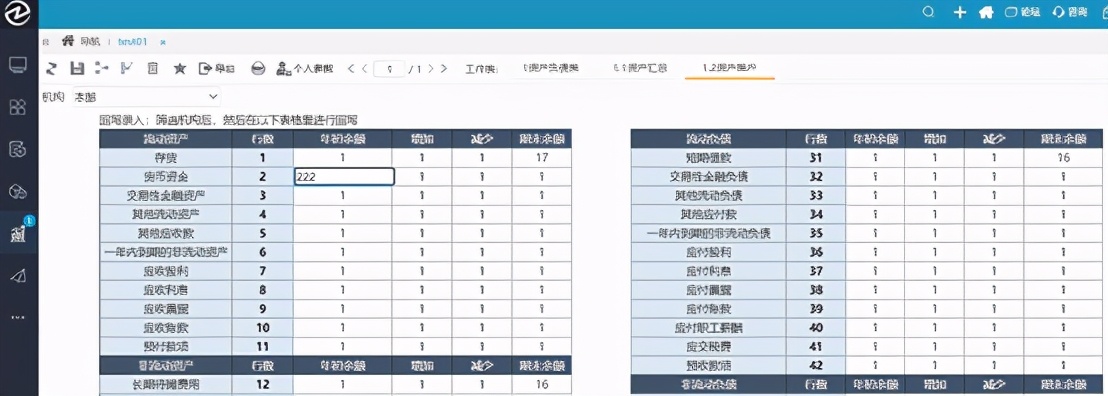The height and width of the screenshot is (396, 1108).
Task: Click row number 31 cell
Action: tap(815, 158)
